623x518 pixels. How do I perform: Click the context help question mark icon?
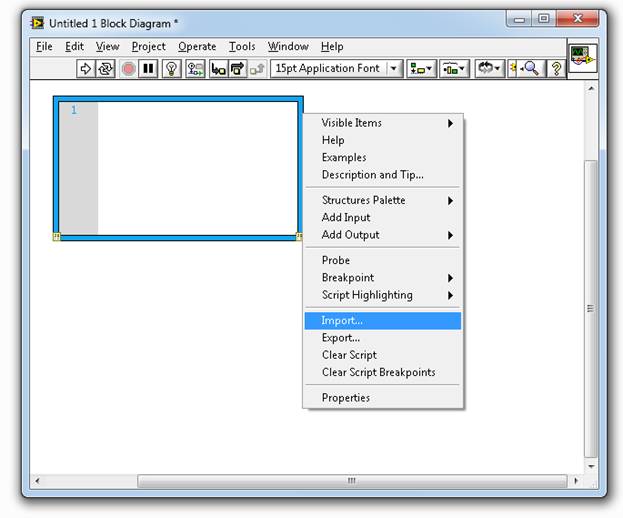tap(556, 69)
